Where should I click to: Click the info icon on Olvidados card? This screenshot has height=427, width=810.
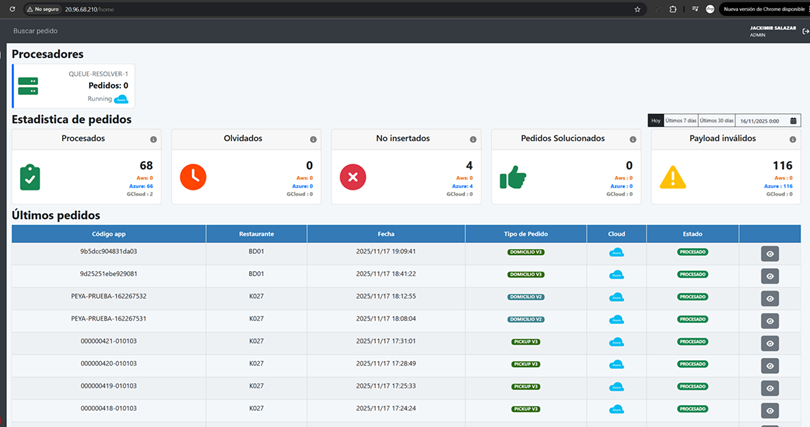pos(313,139)
